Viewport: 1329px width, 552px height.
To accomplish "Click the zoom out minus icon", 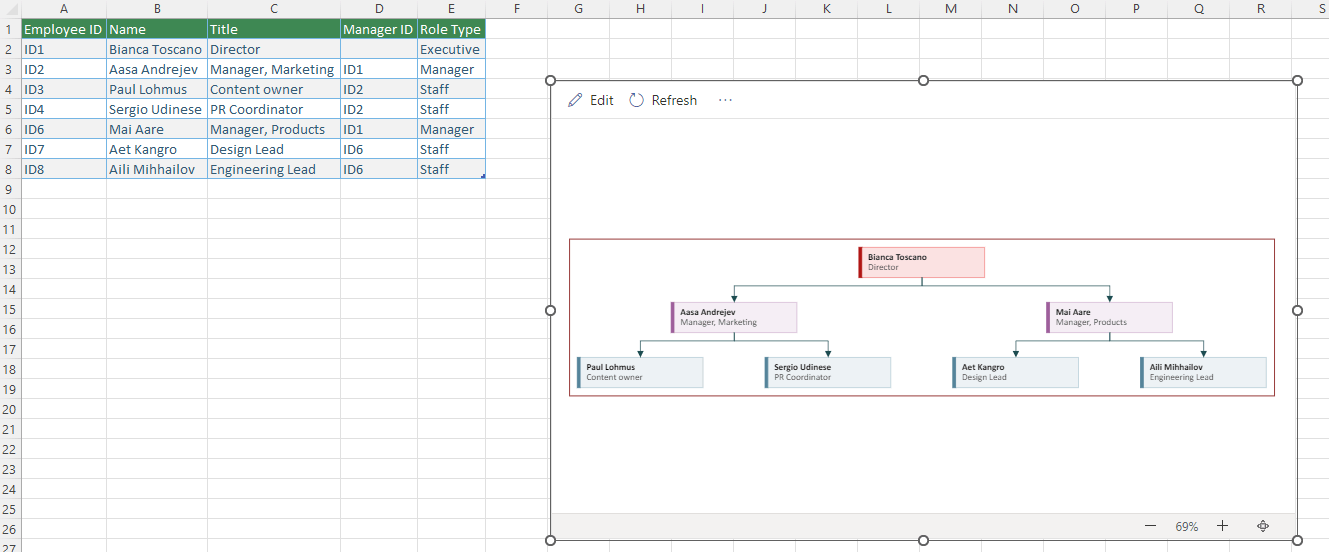I will pyautogui.click(x=1150, y=526).
